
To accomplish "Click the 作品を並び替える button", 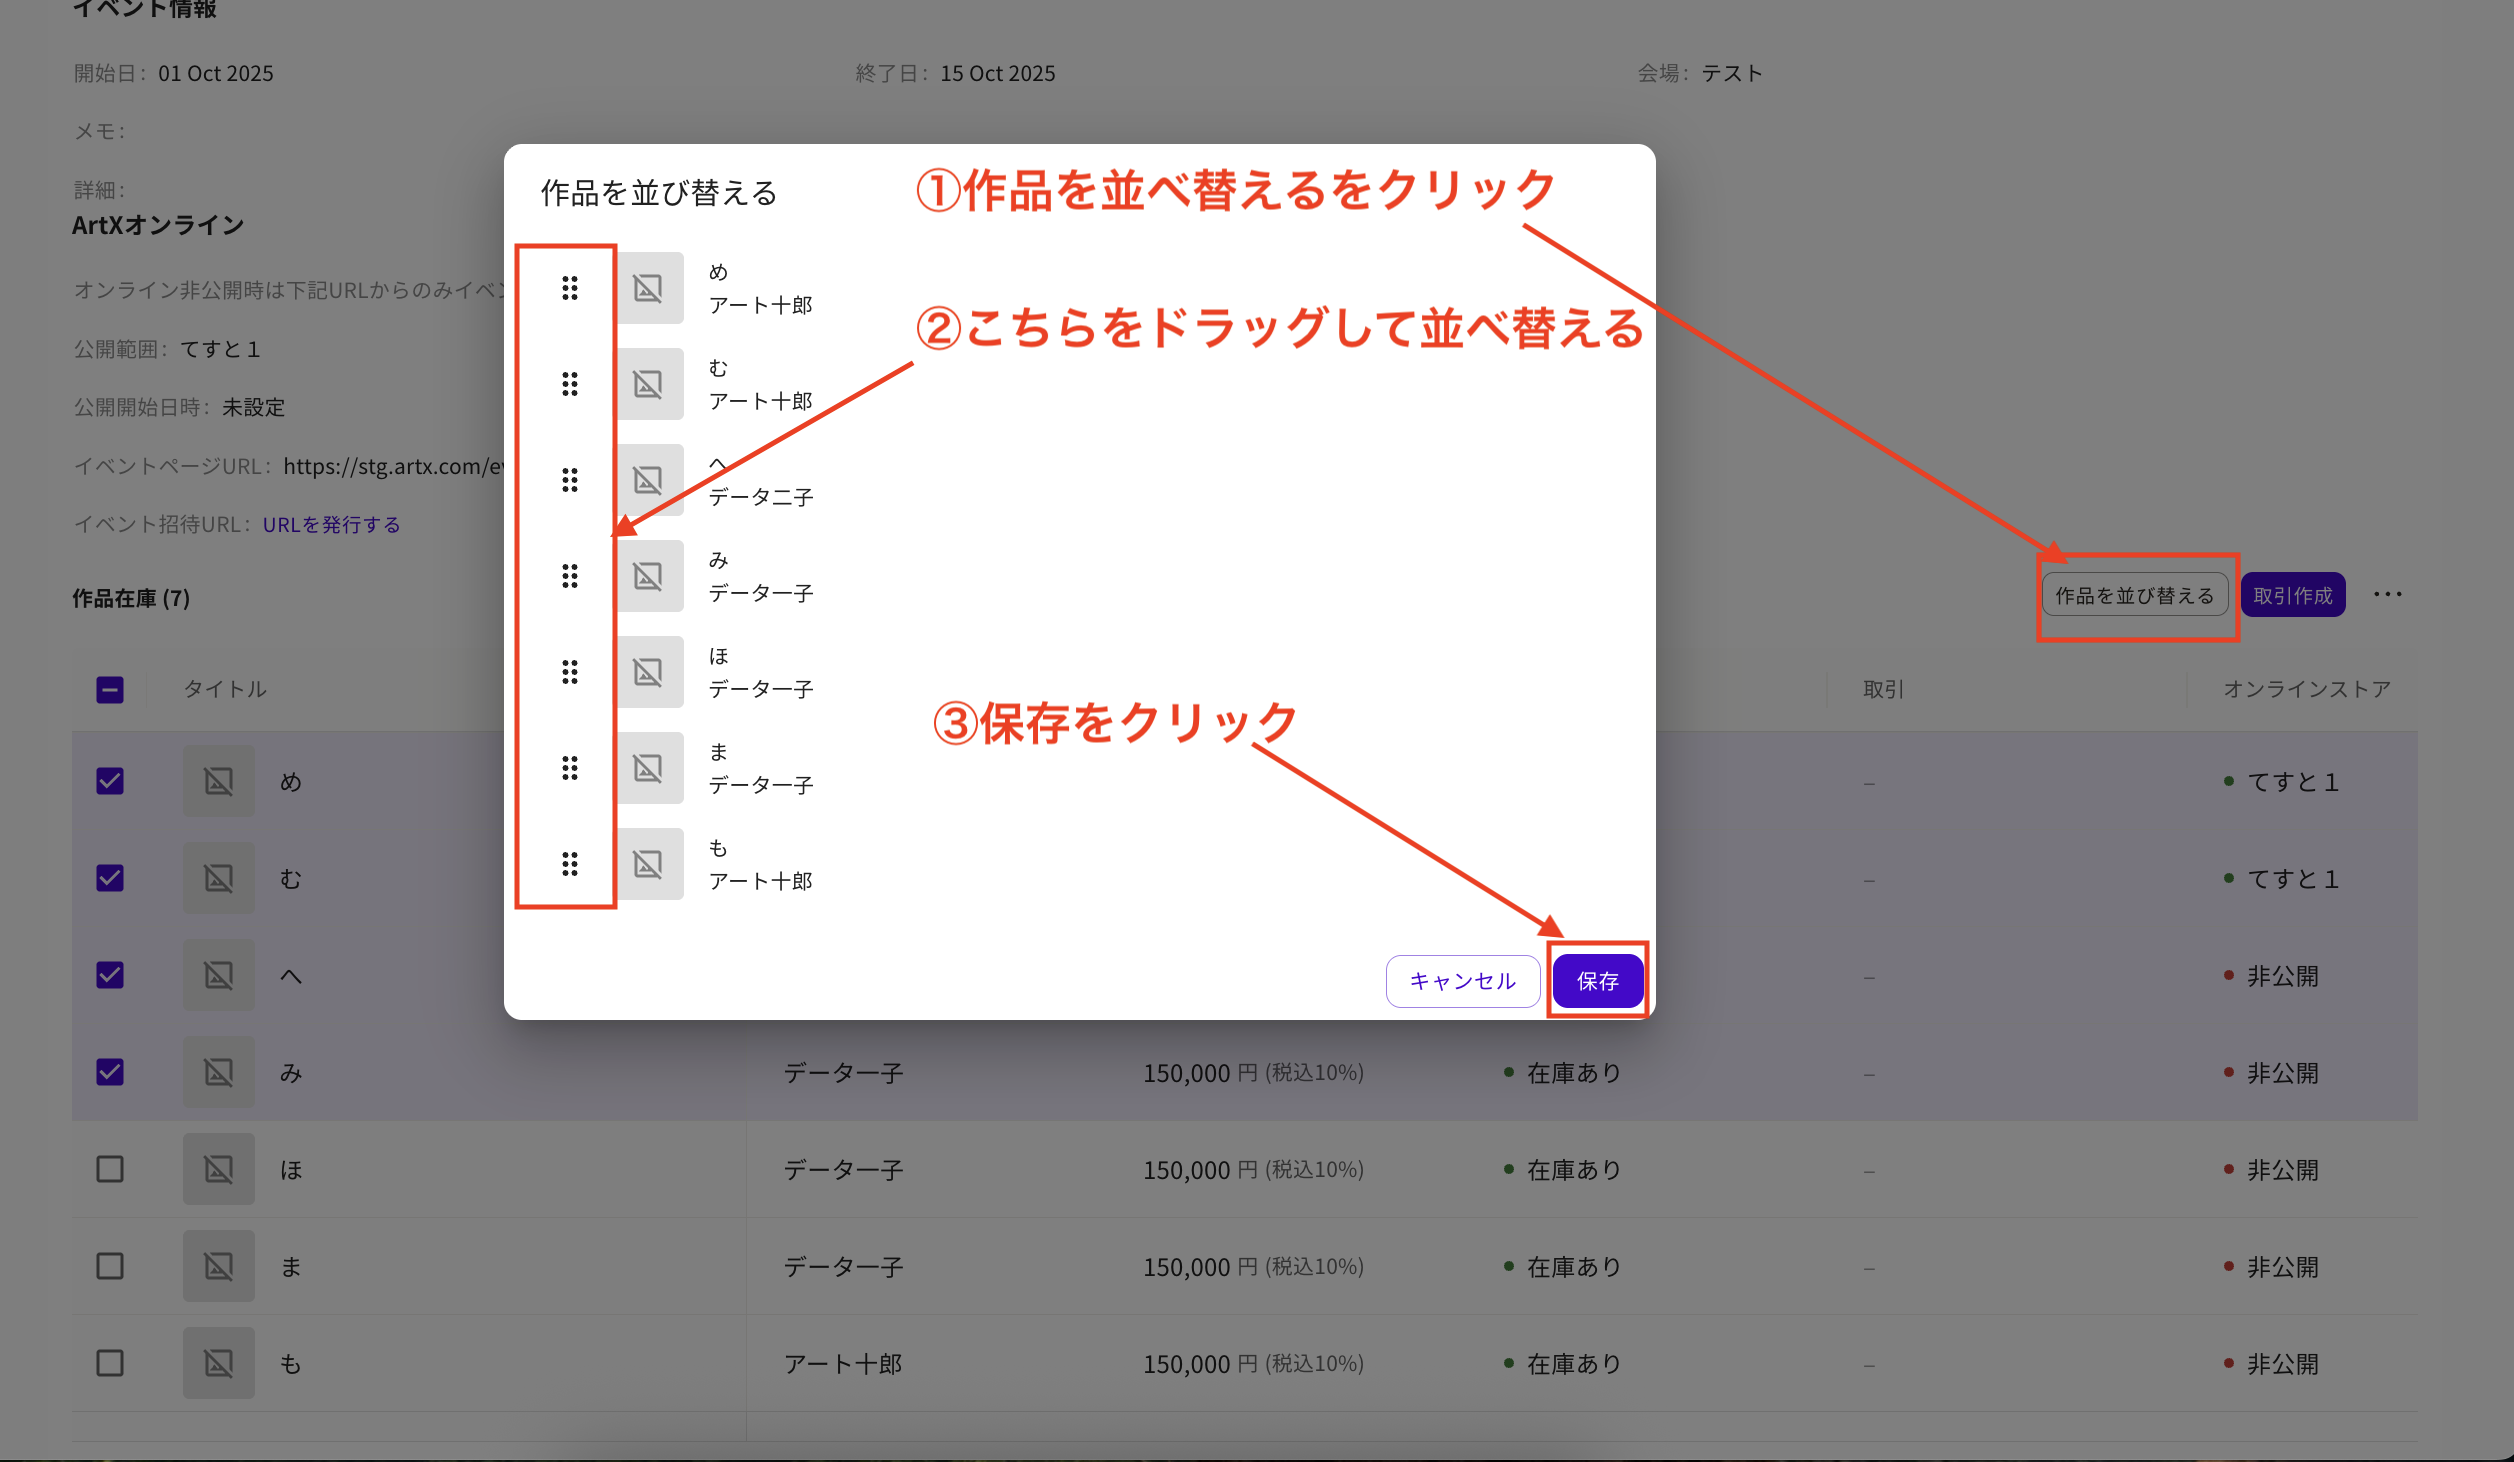I will (x=2134, y=596).
